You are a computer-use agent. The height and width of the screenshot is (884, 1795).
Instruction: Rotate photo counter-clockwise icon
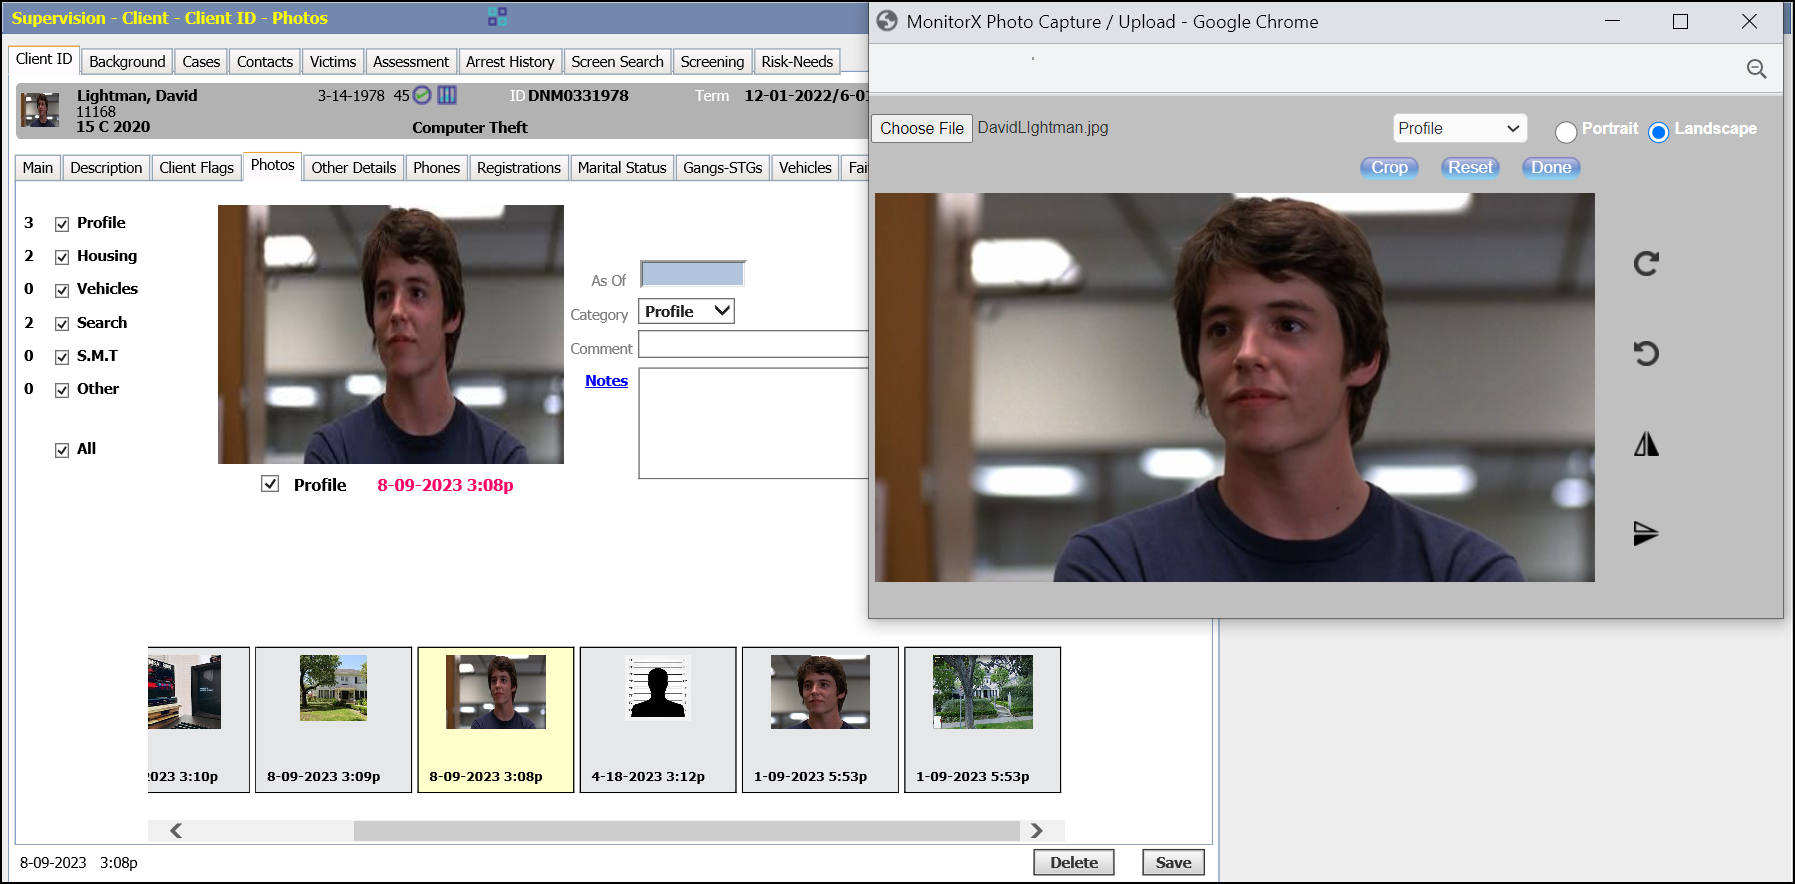point(1646,353)
